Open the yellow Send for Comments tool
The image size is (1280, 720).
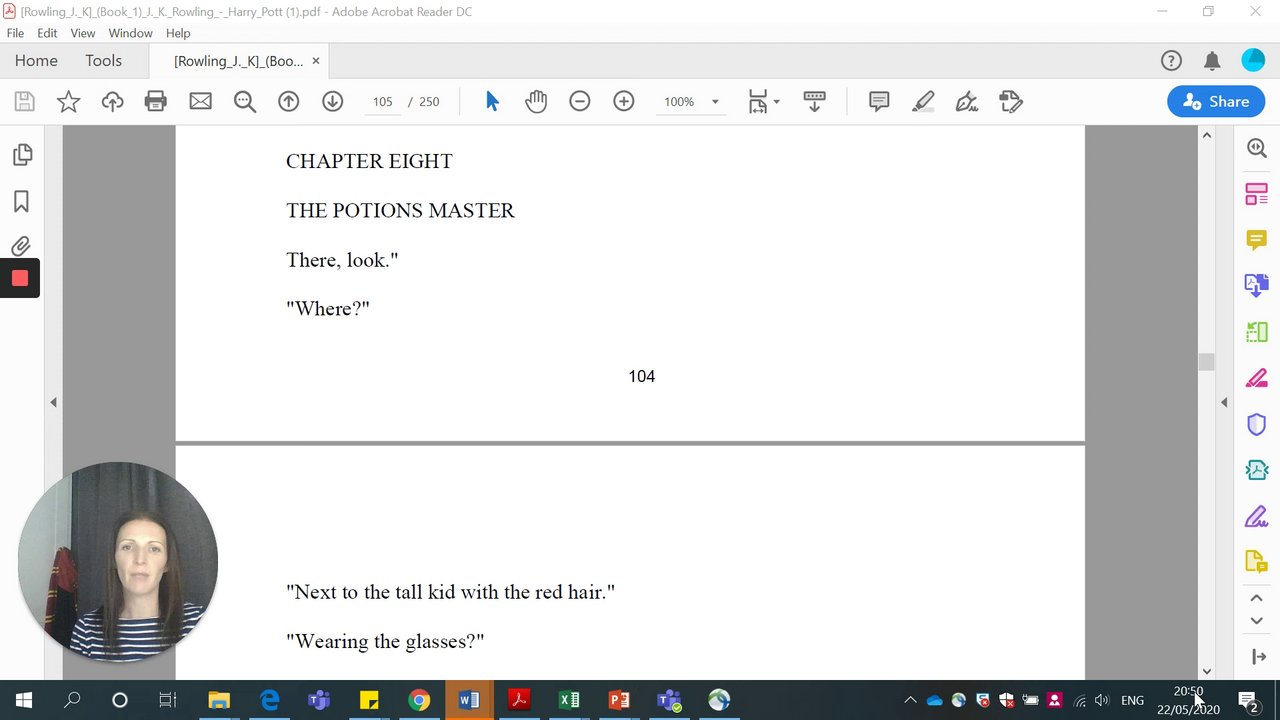[x=1256, y=561]
